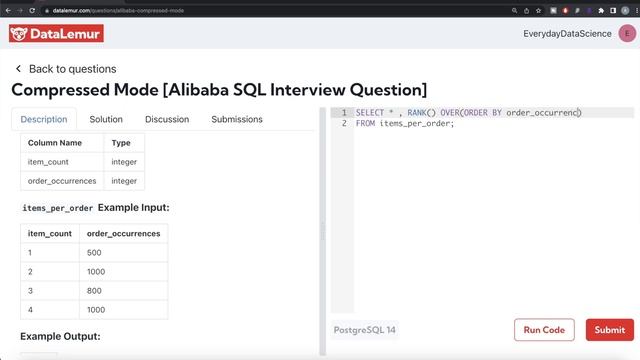Switch to the Solution tab

[x=106, y=119]
